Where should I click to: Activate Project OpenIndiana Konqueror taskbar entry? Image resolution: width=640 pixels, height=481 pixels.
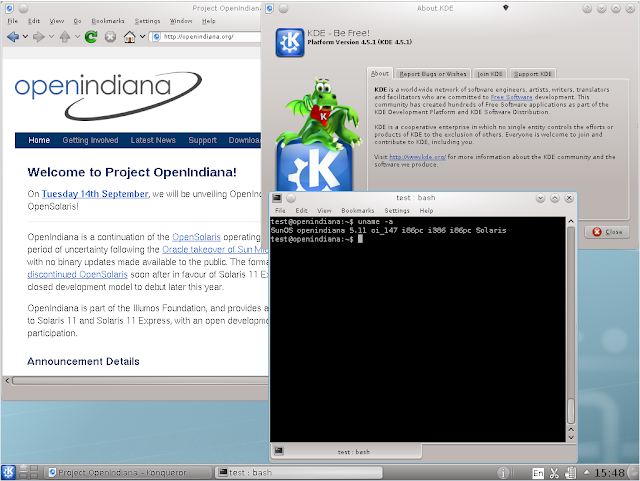click(128, 472)
